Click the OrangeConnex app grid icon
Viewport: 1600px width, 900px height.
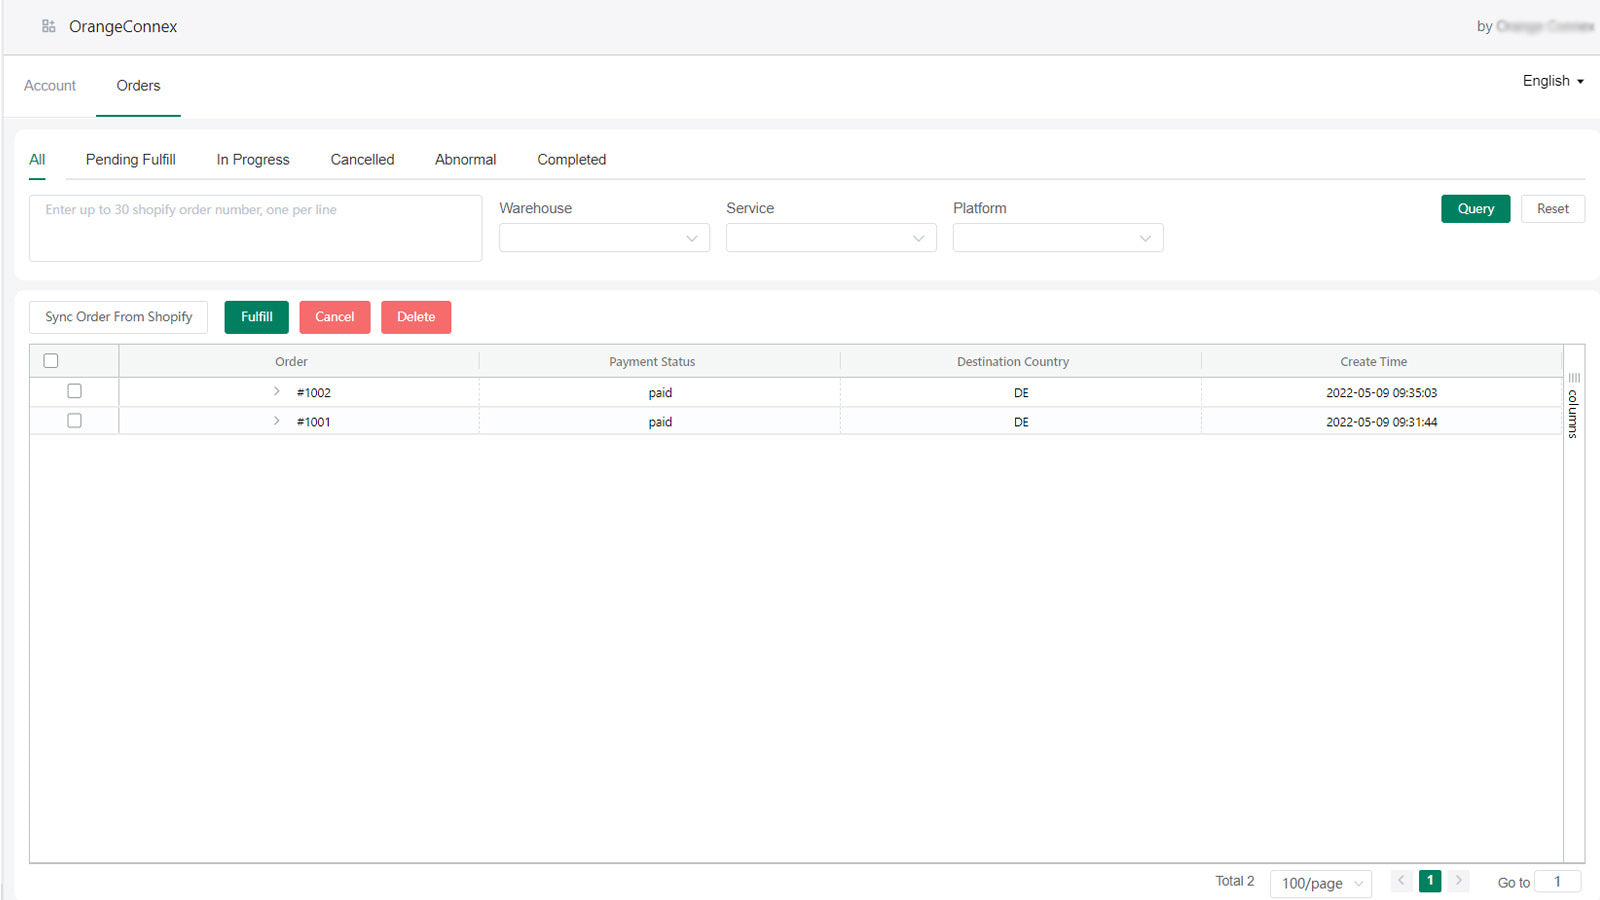(48, 26)
